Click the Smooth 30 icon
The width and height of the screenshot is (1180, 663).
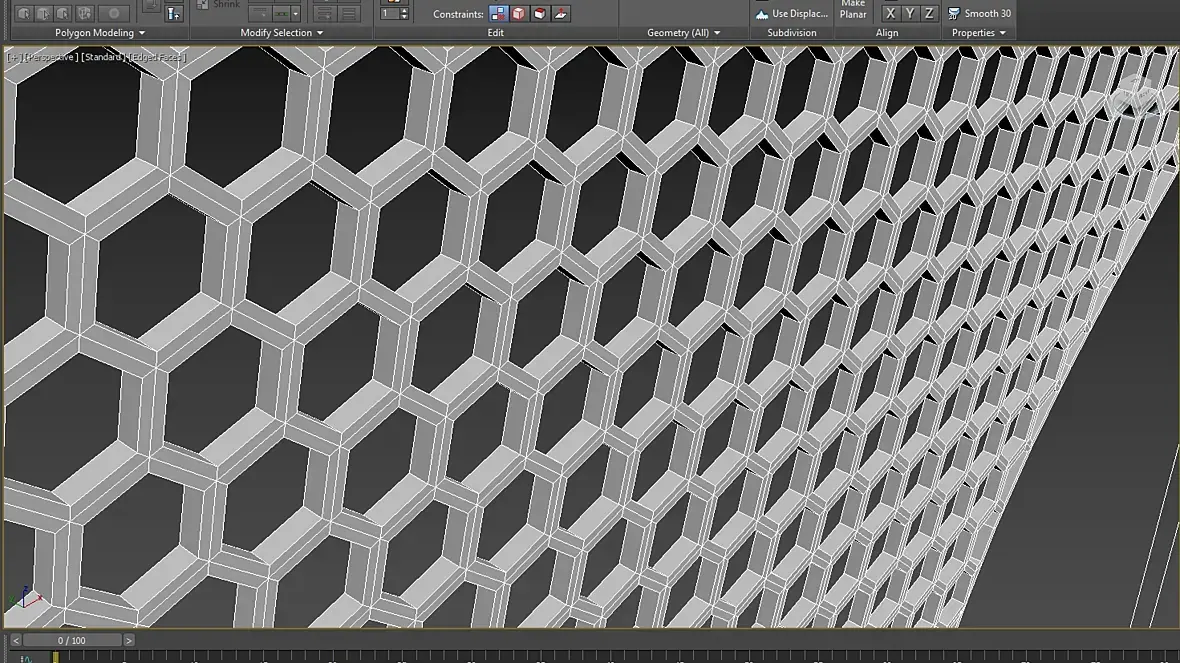(x=954, y=14)
